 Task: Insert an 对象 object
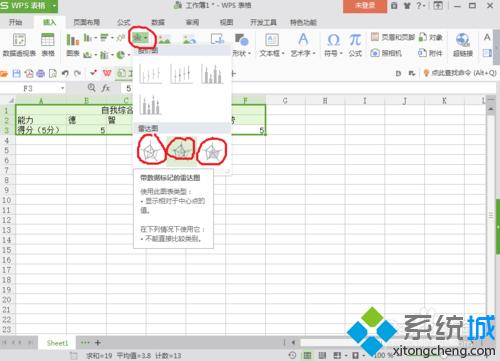[431, 37]
